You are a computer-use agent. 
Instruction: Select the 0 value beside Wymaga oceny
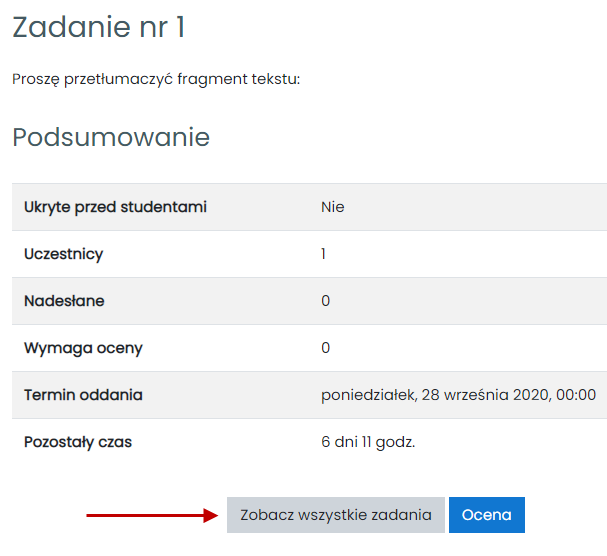point(325,348)
